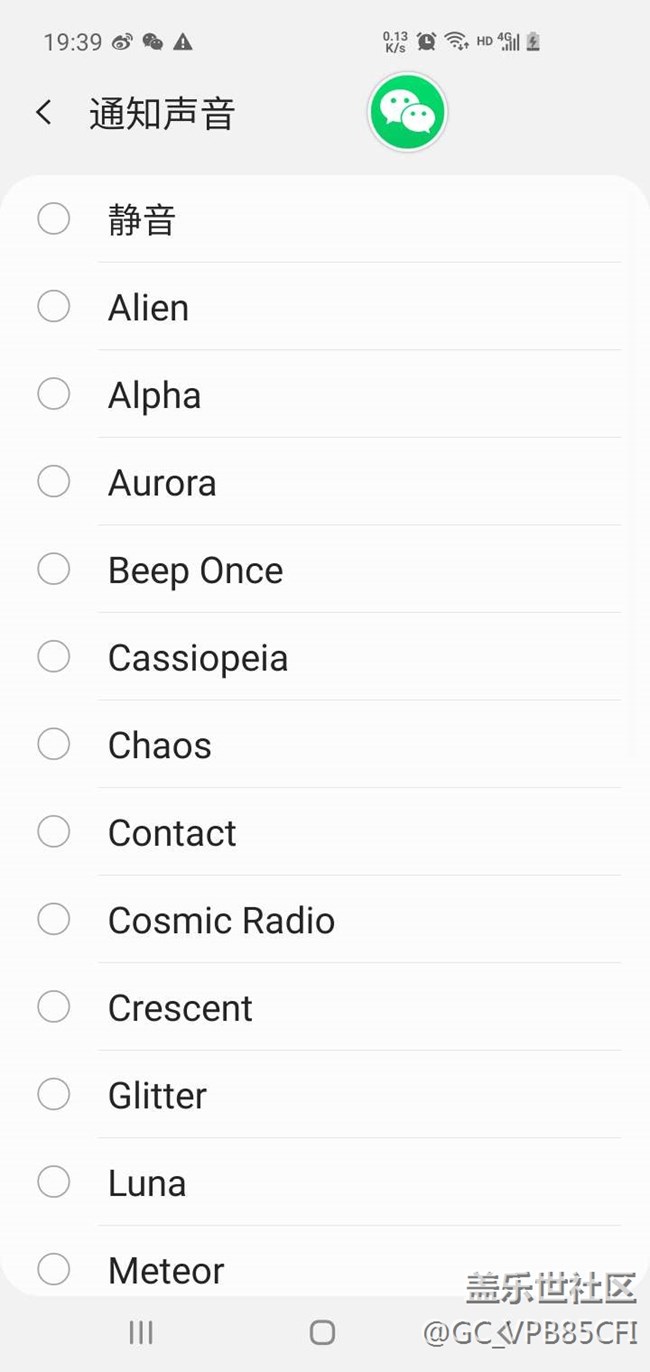Select the Glitter sound option

(157, 1096)
